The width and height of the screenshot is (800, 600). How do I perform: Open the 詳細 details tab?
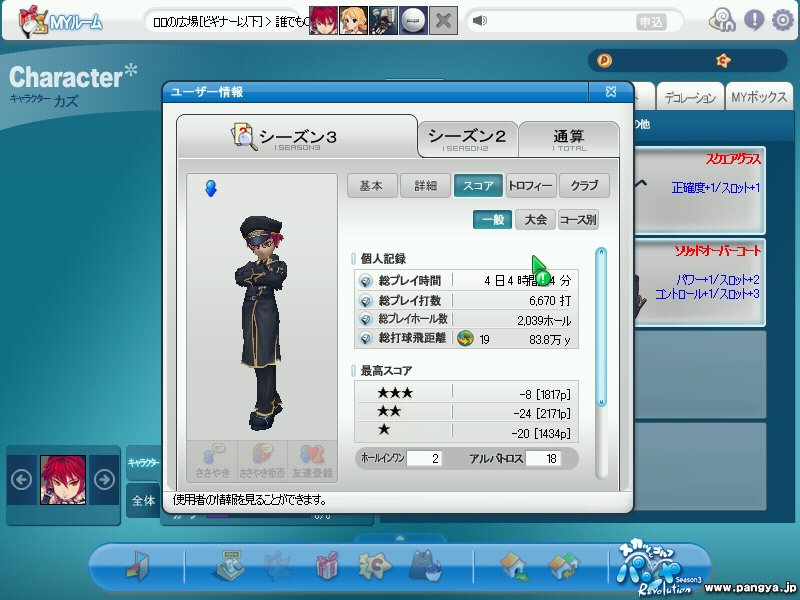click(426, 186)
